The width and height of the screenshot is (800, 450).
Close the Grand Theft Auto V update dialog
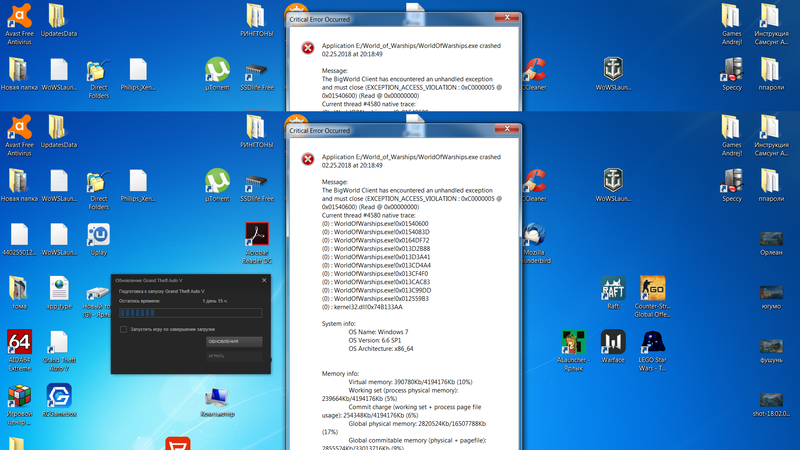pos(263,280)
